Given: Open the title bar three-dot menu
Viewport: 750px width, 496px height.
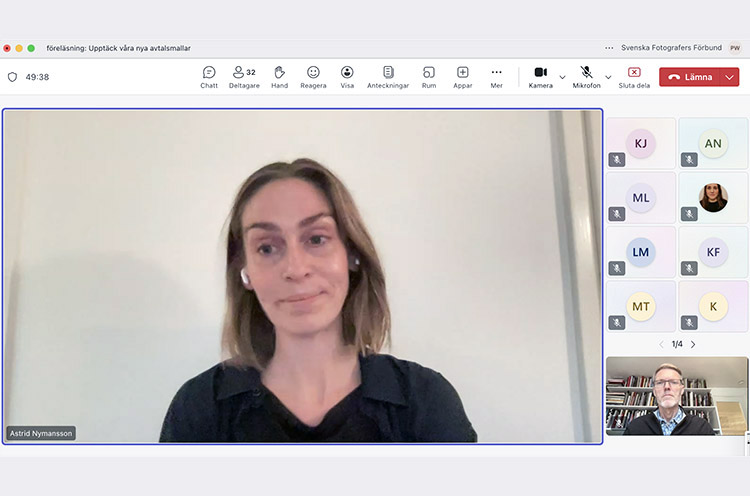Looking at the screenshot, I should [609, 47].
